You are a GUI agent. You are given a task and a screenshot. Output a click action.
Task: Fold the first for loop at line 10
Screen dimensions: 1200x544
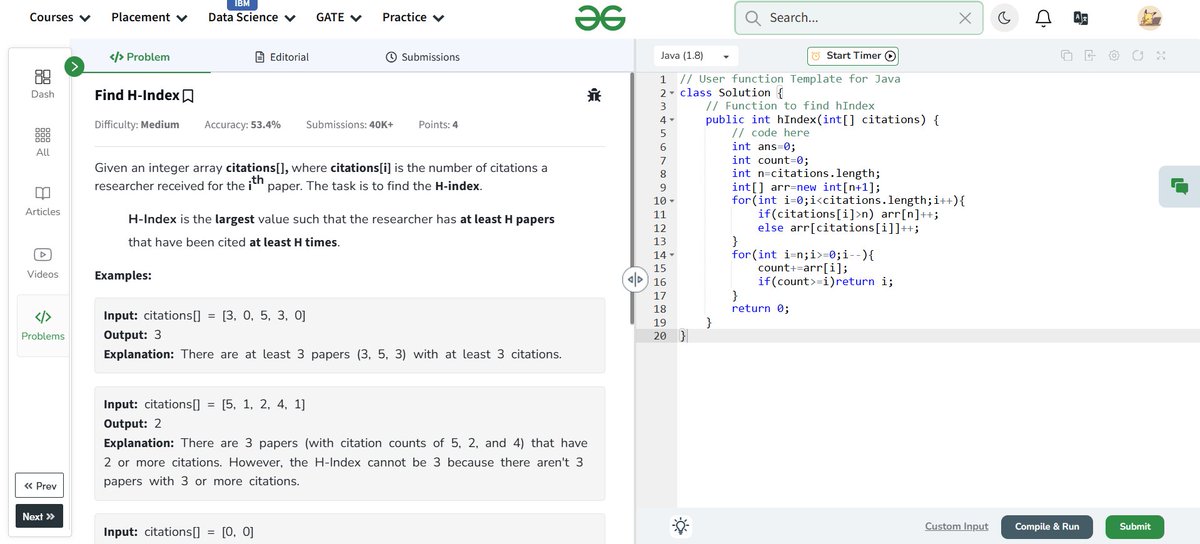673,201
